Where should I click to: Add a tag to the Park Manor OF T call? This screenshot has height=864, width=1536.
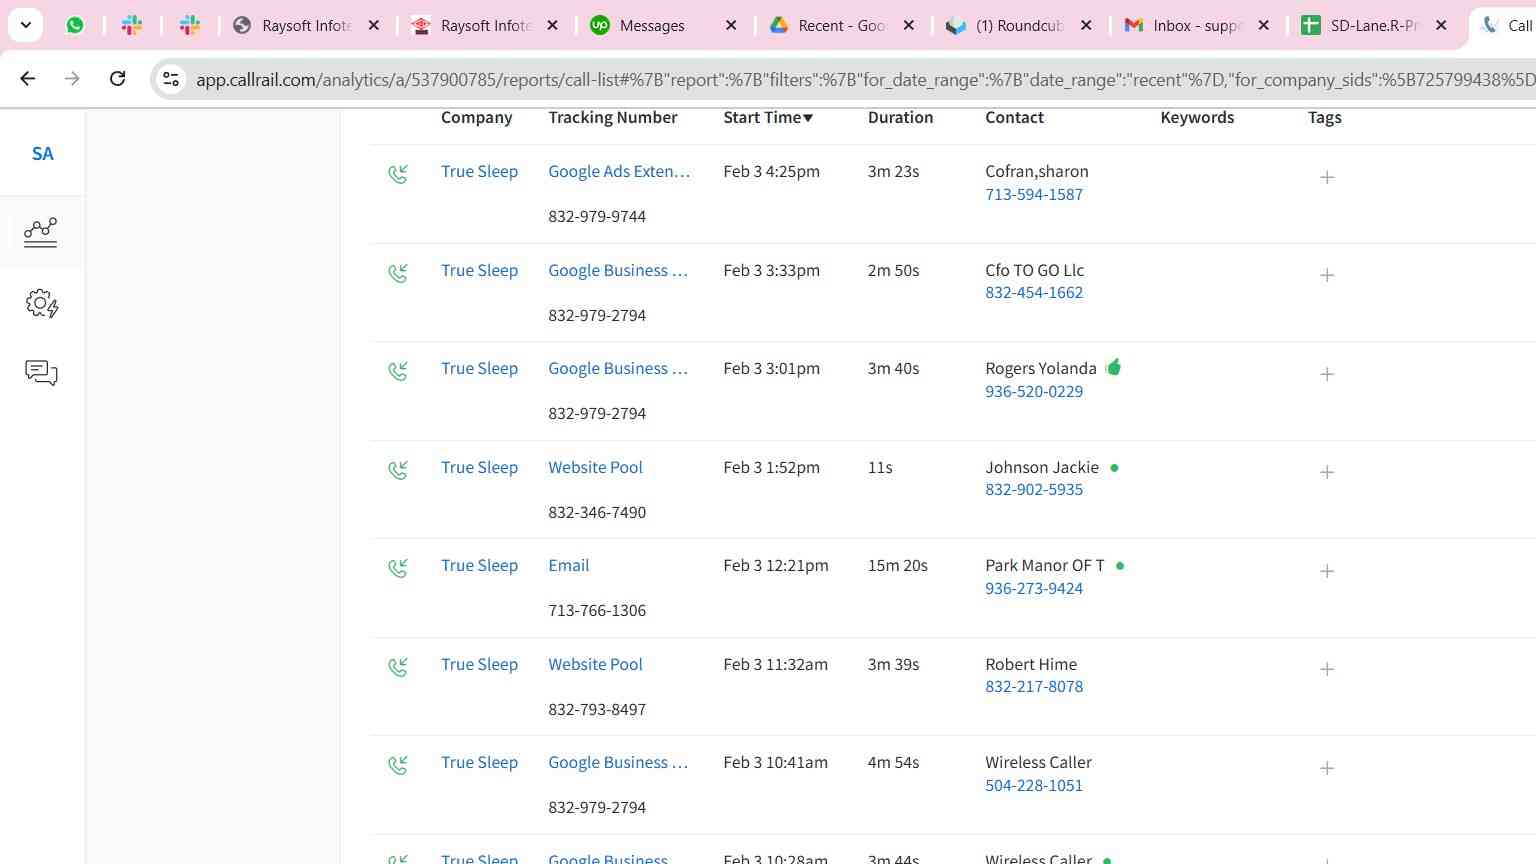tap(1327, 571)
